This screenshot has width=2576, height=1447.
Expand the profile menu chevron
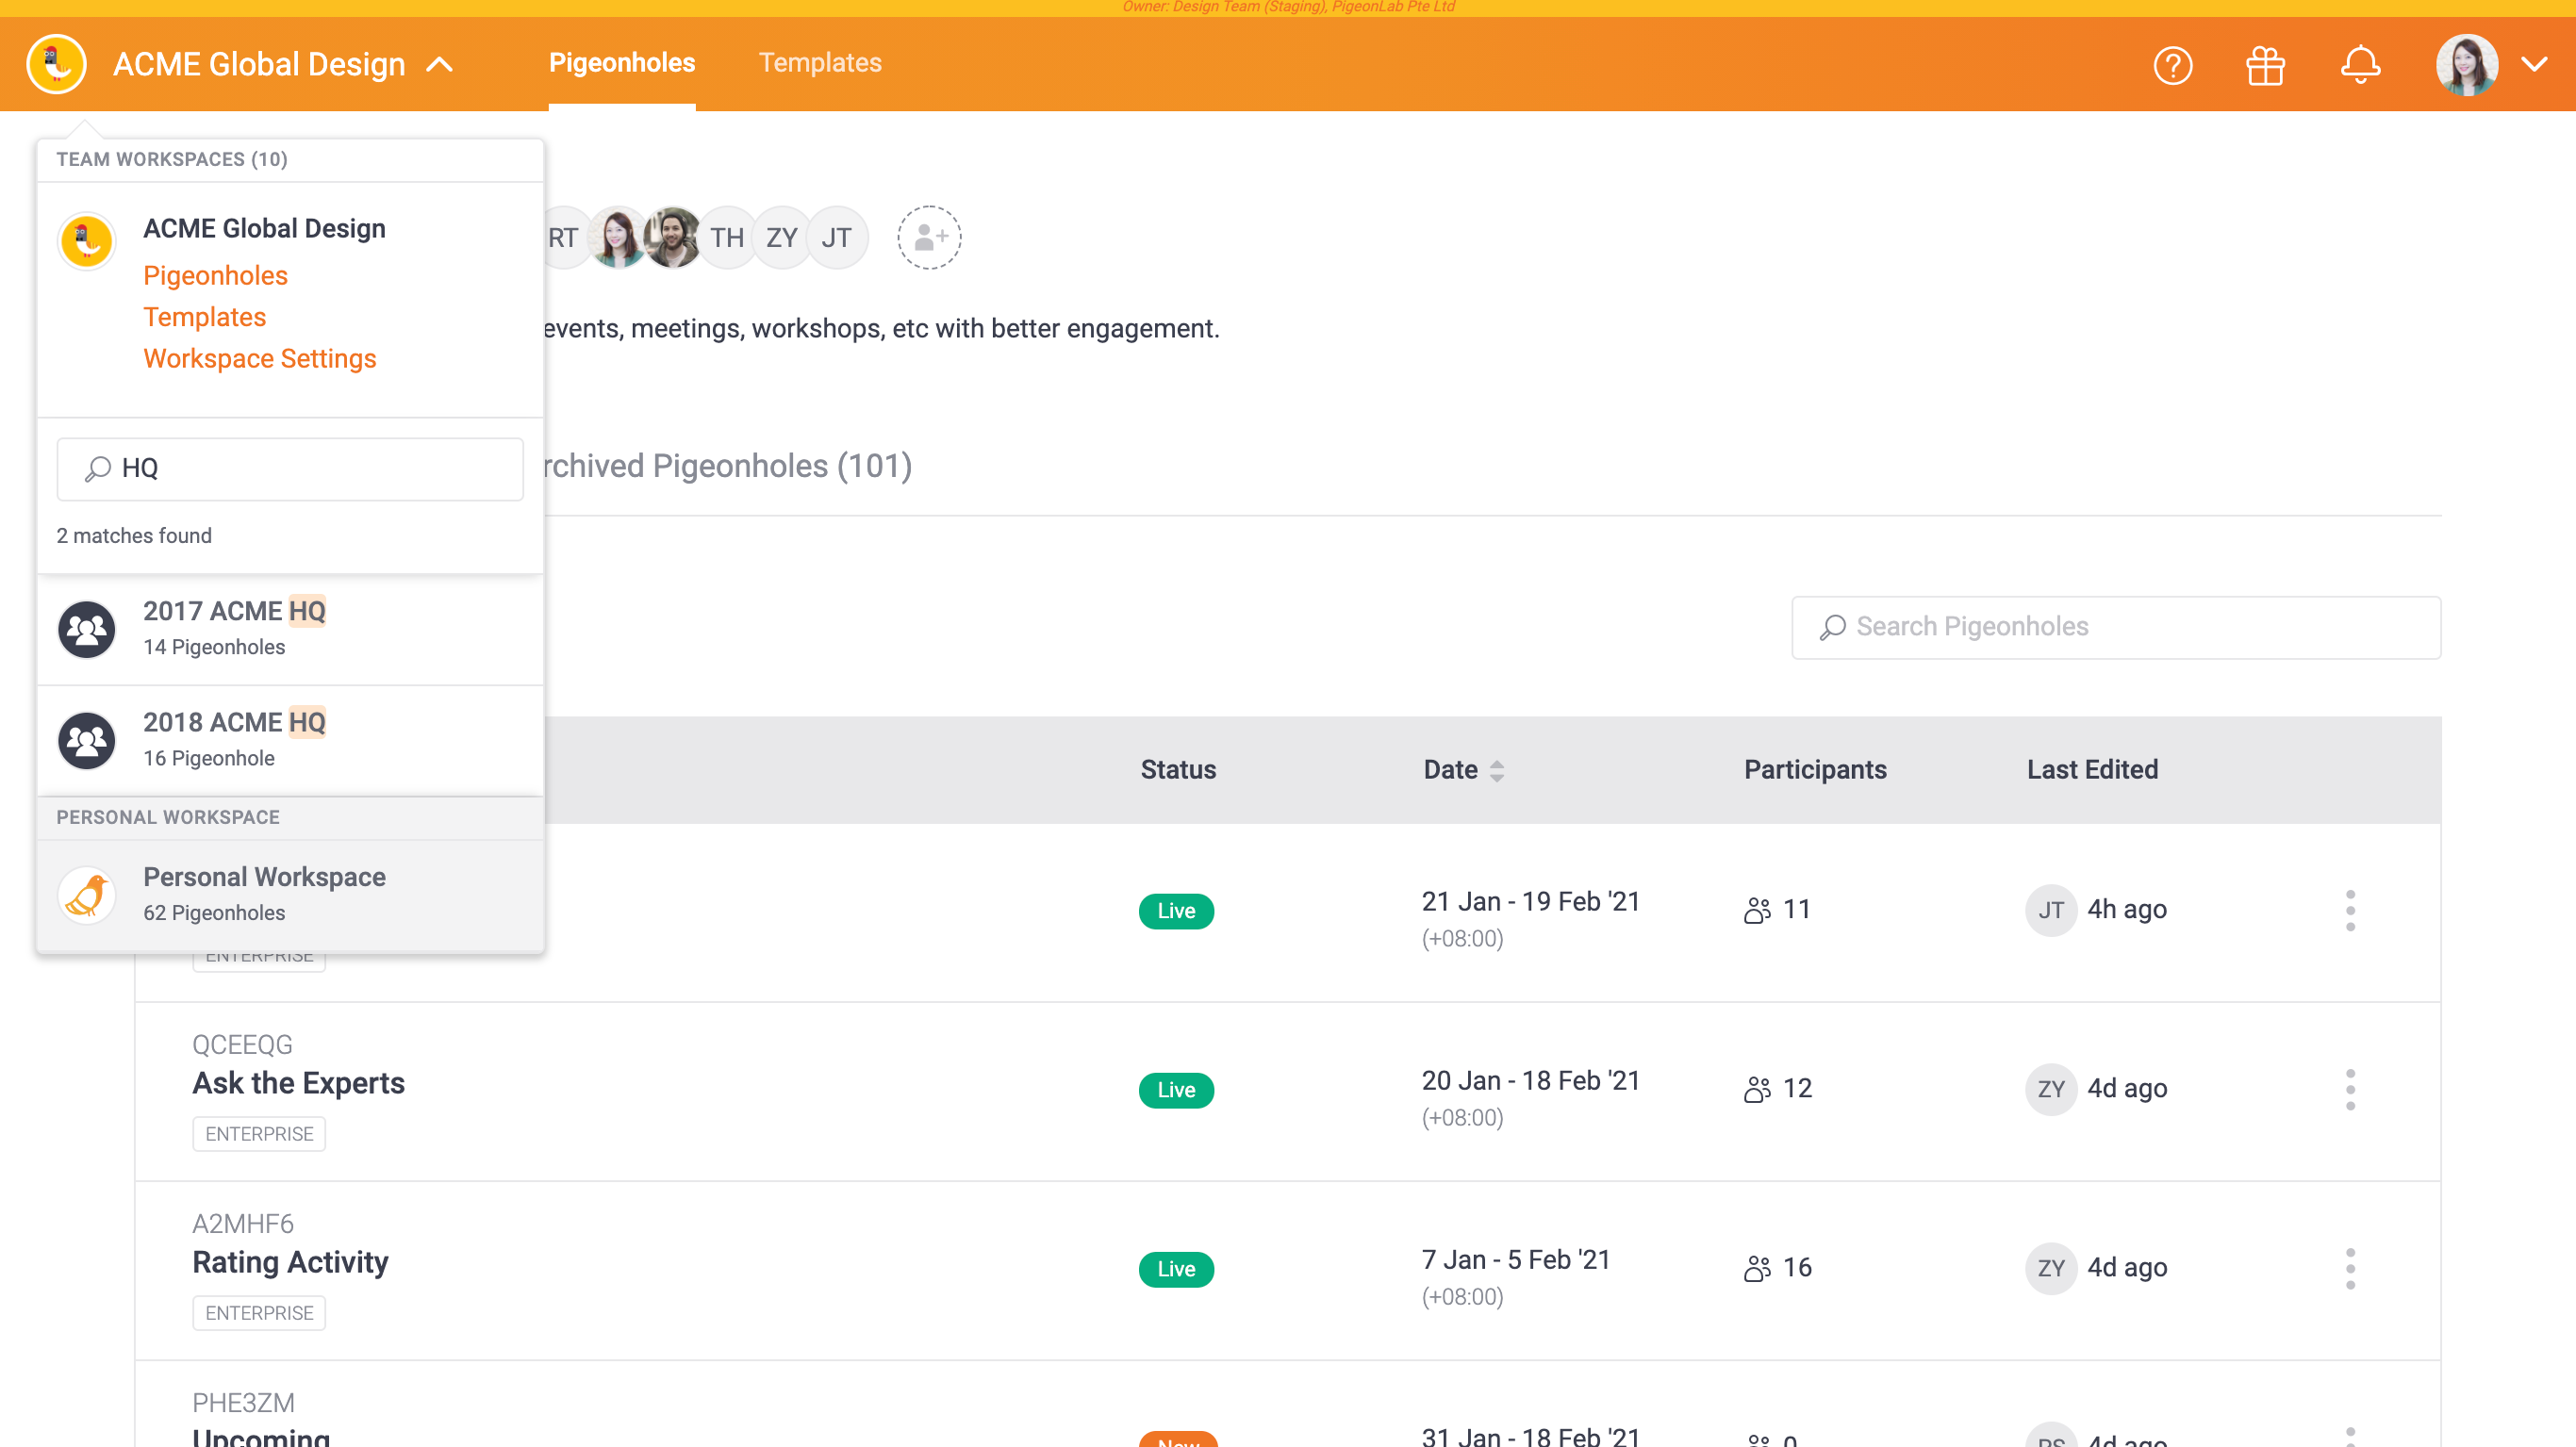click(x=2534, y=65)
